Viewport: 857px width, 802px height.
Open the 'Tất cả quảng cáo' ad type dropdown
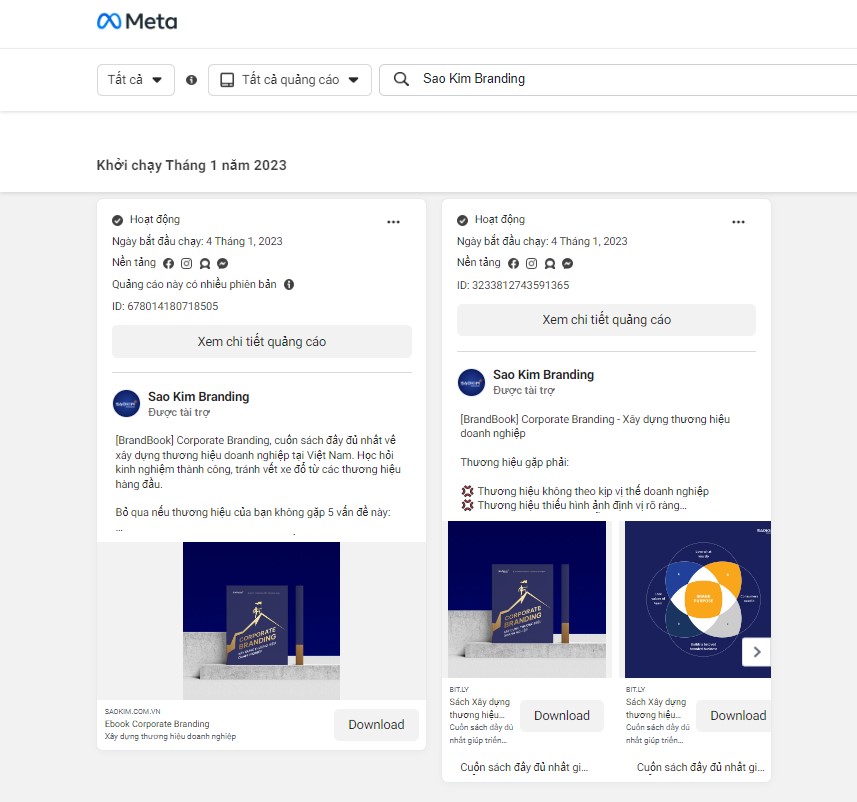pos(289,79)
